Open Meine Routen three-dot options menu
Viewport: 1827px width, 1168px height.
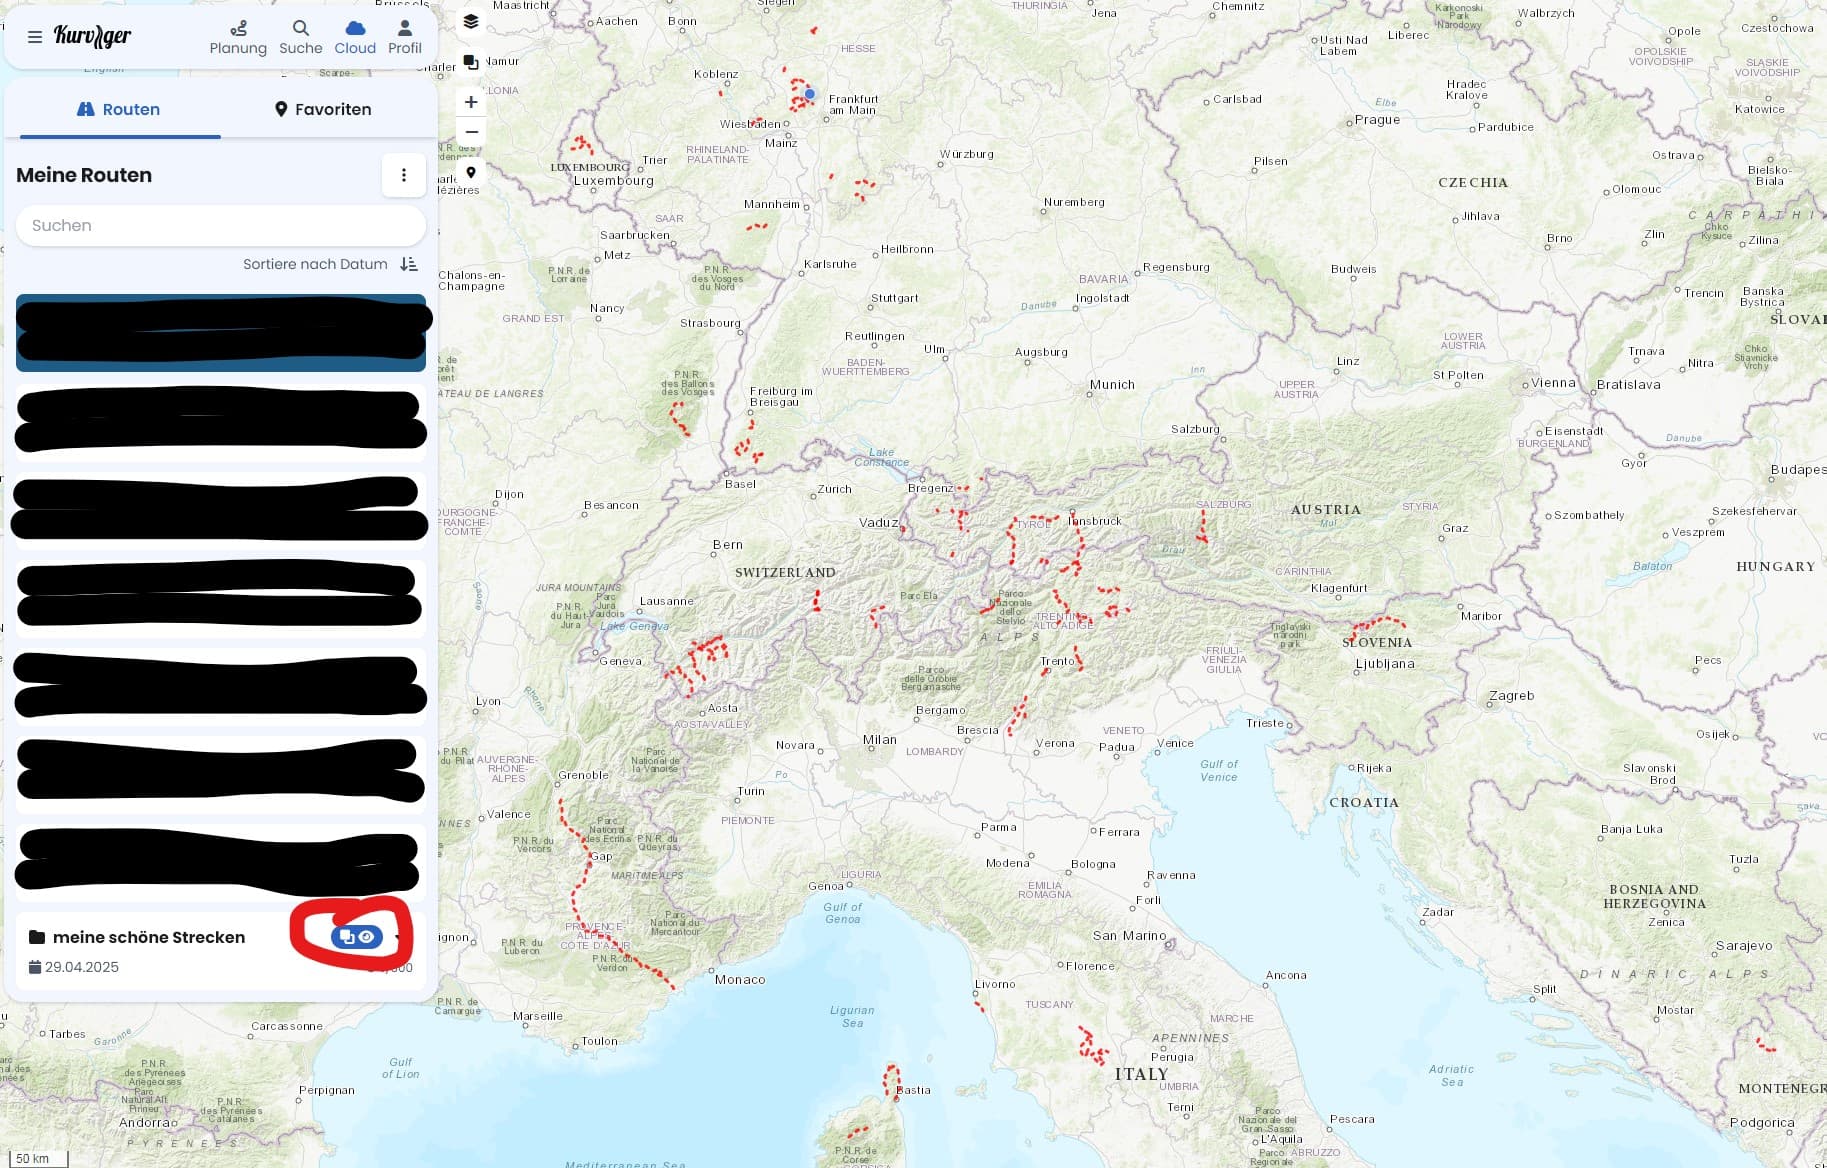404,175
